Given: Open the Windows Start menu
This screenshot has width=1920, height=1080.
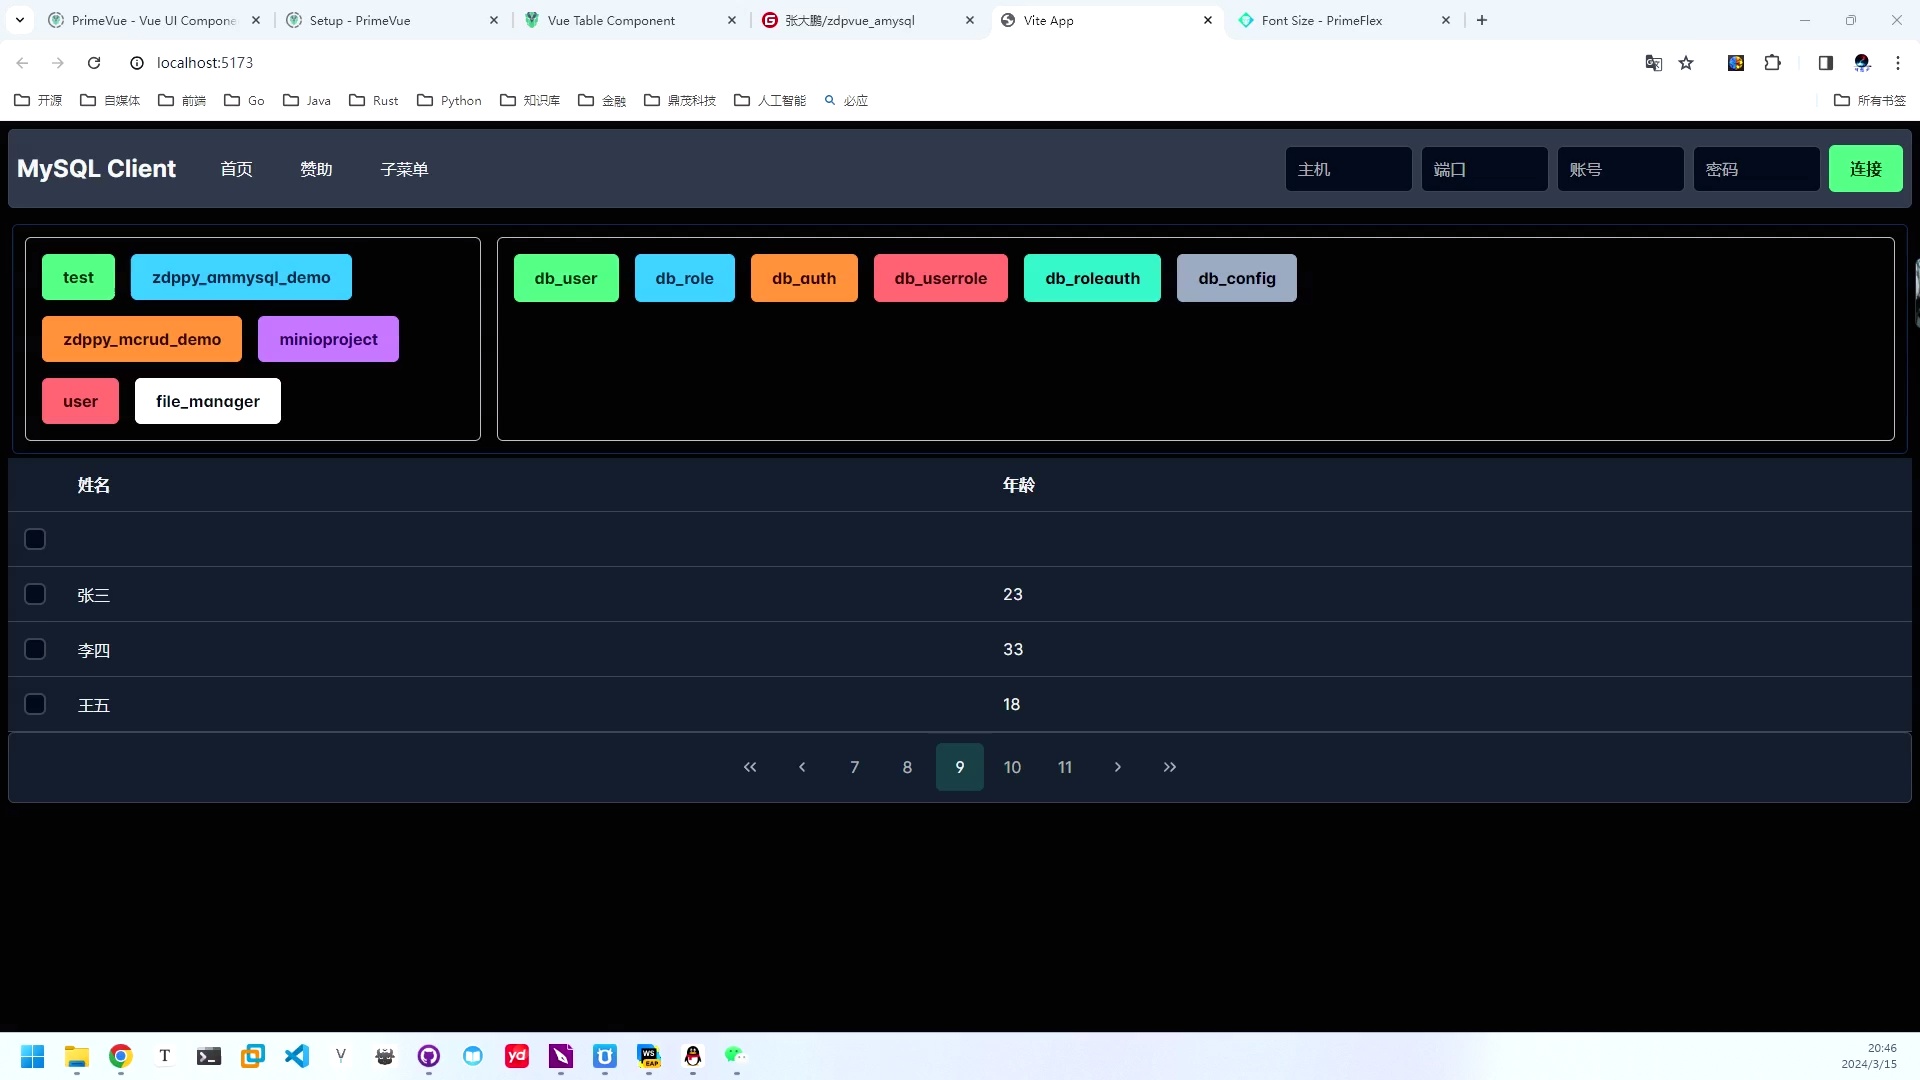Looking at the screenshot, I should 32,1057.
